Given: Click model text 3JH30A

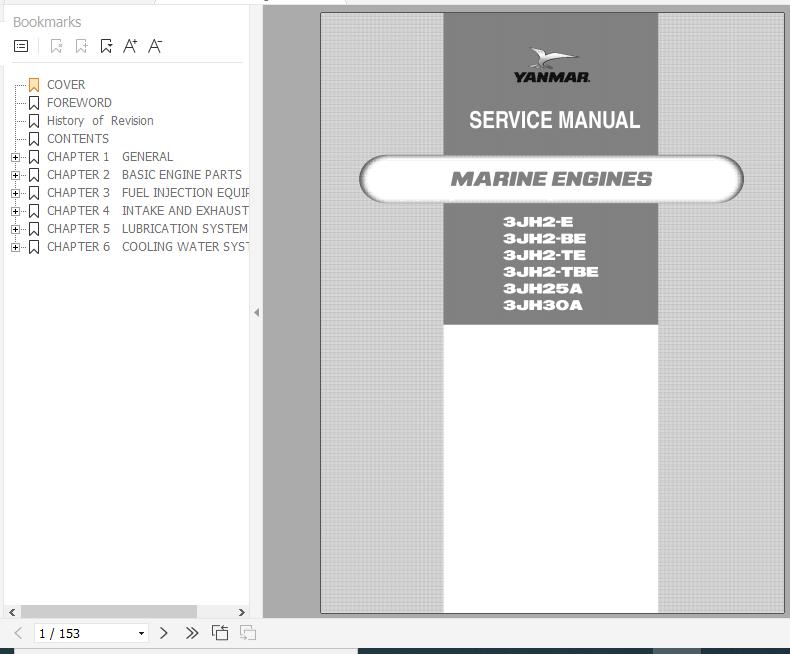Looking at the screenshot, I should [543, 305].
